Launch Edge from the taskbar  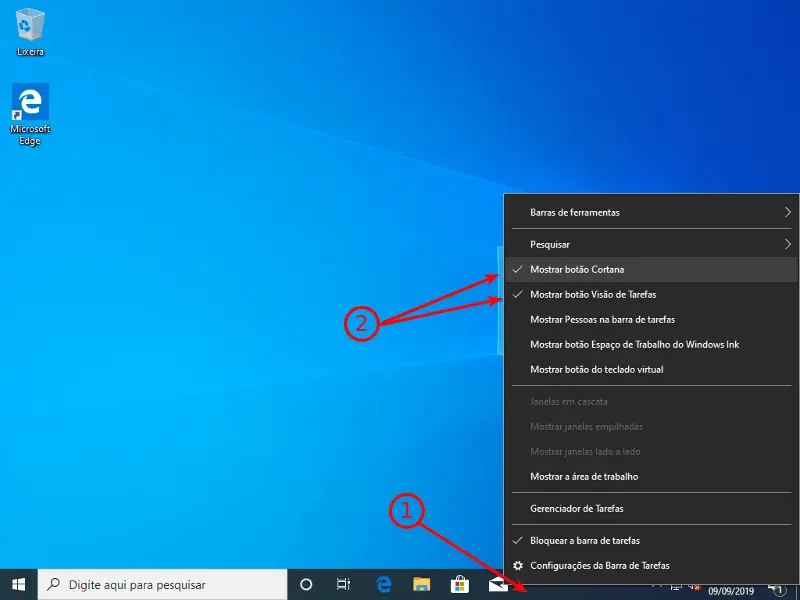tap(383, 585)
